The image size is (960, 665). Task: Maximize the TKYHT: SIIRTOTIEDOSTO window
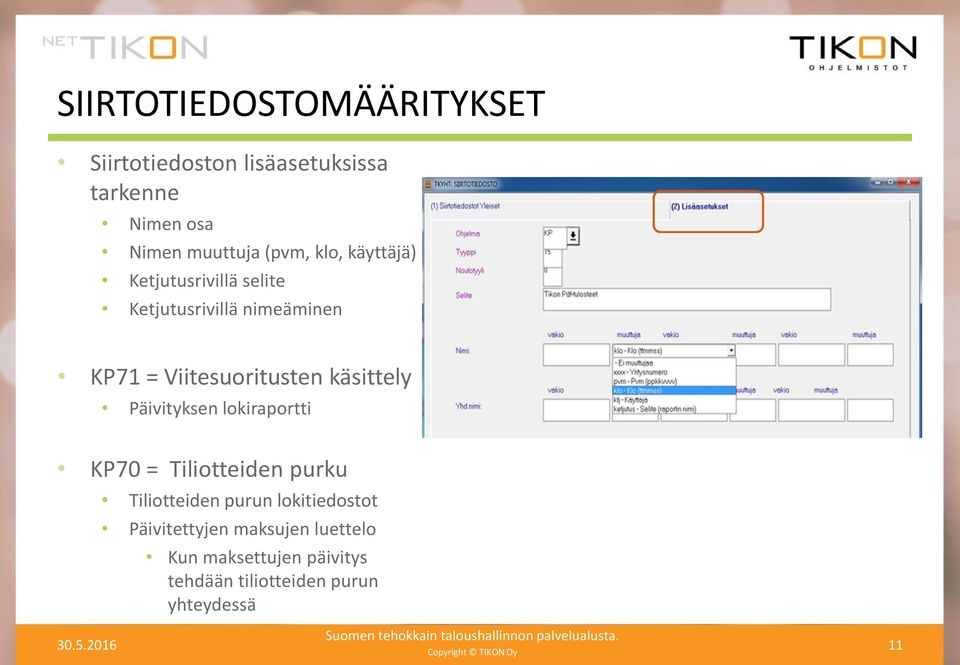point(891,182)
